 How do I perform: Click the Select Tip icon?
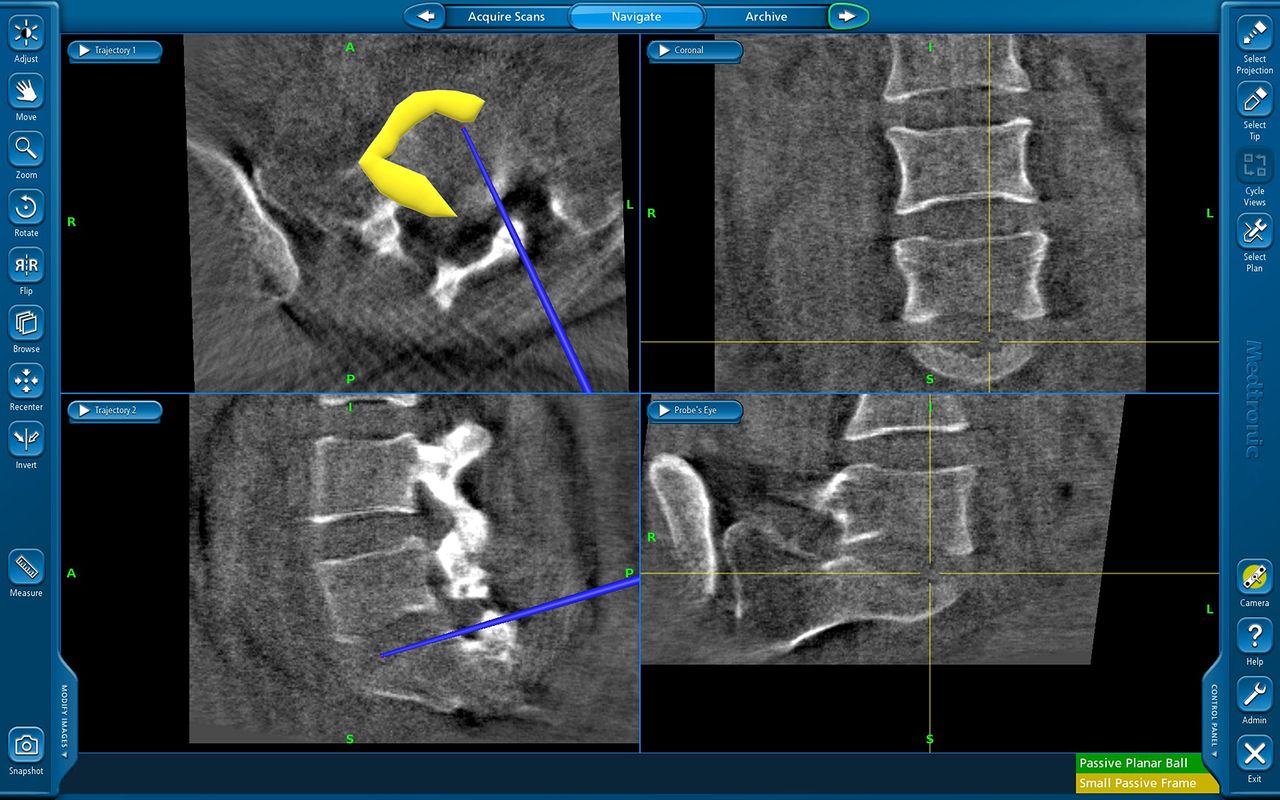(1254, 99)
